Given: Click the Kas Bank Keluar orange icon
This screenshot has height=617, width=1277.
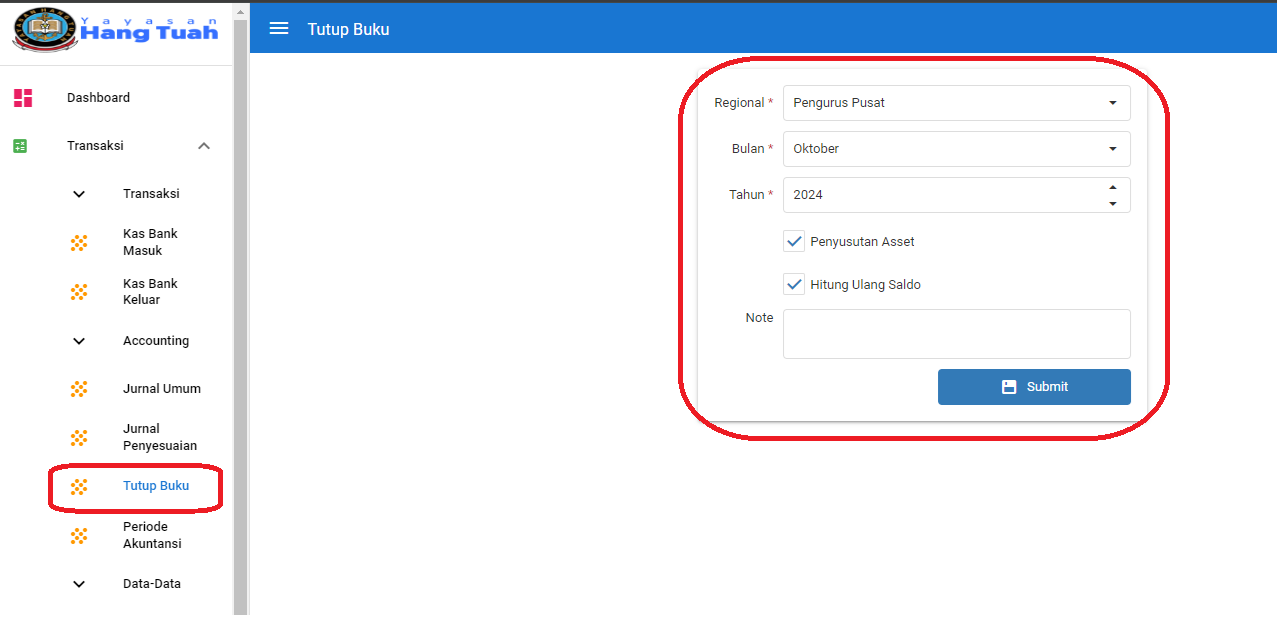Looking at the screenshot, I should 79,292.
